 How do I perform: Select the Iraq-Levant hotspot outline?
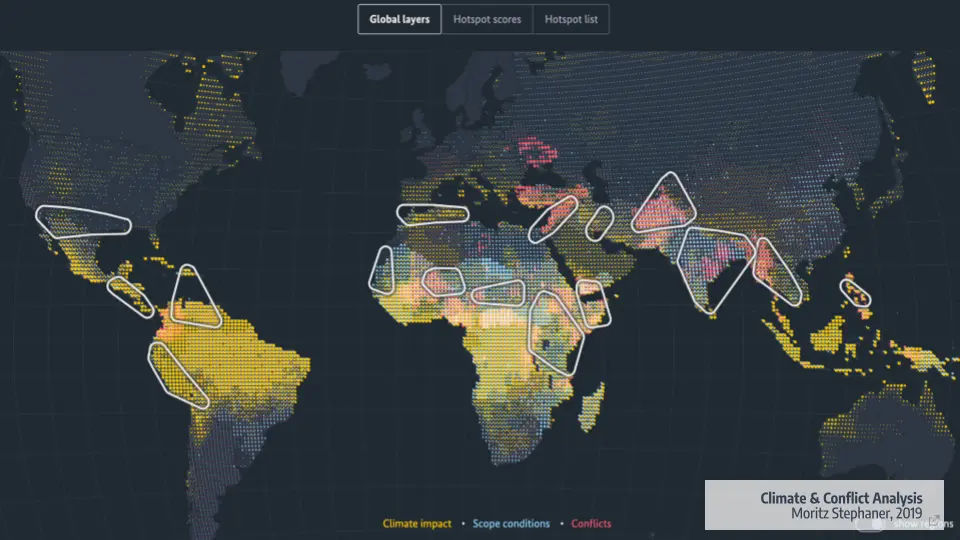[x=553, y=219]
